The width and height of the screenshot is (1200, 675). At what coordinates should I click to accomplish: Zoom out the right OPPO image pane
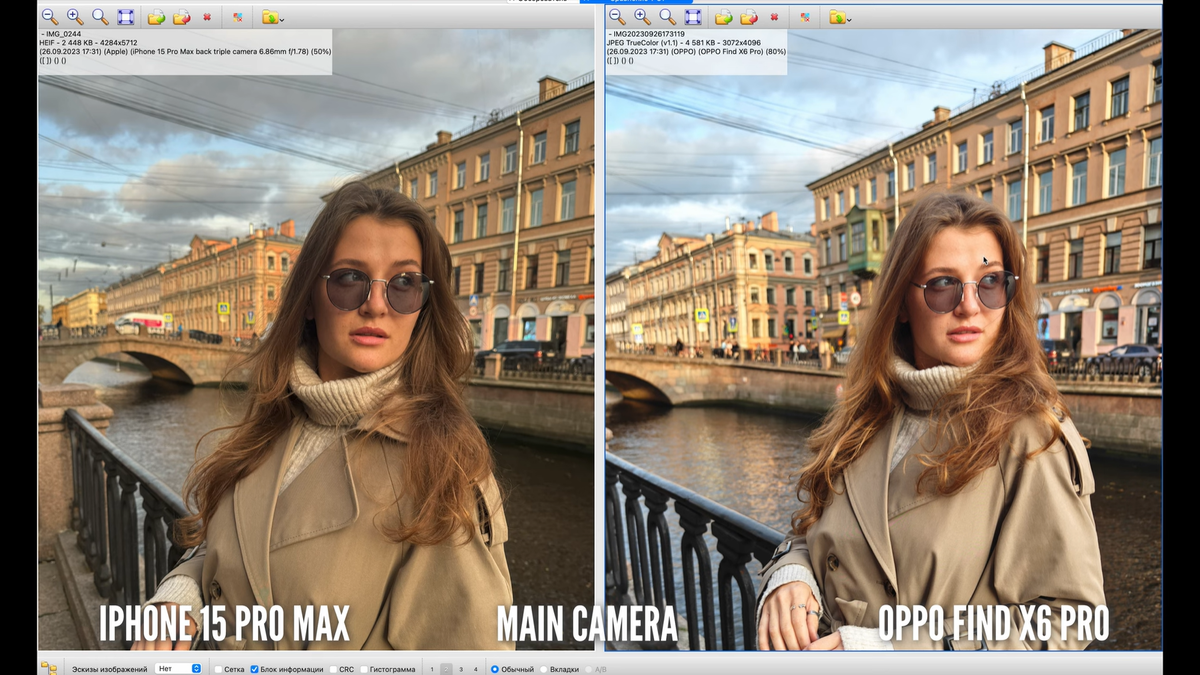(x=617, y=17)
